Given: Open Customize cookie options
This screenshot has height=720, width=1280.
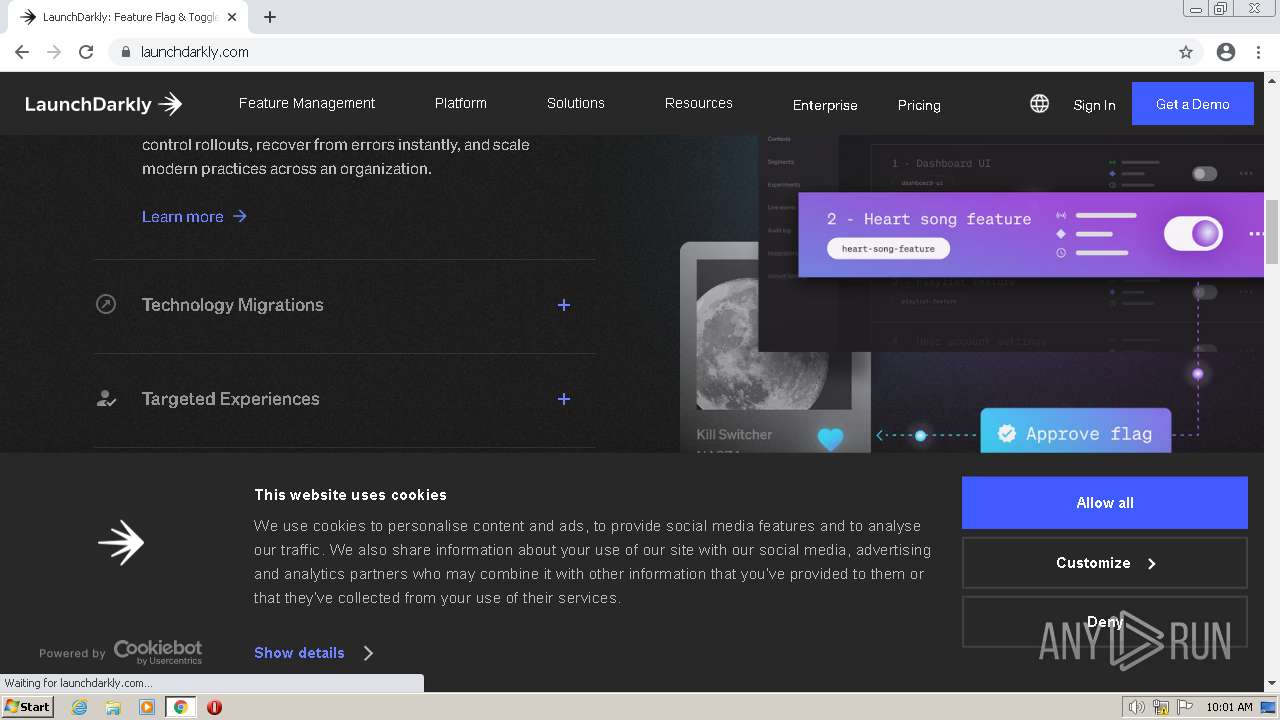Looking at the screenshot, I should point(1105,563).
